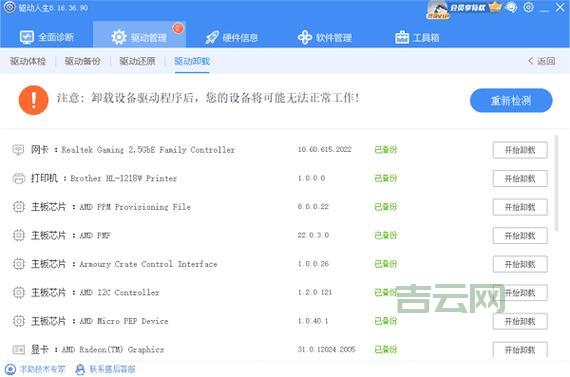Uninstall AMD Radeon(TM) Graphics driver

pyautogui.click(x=520, y=350)
